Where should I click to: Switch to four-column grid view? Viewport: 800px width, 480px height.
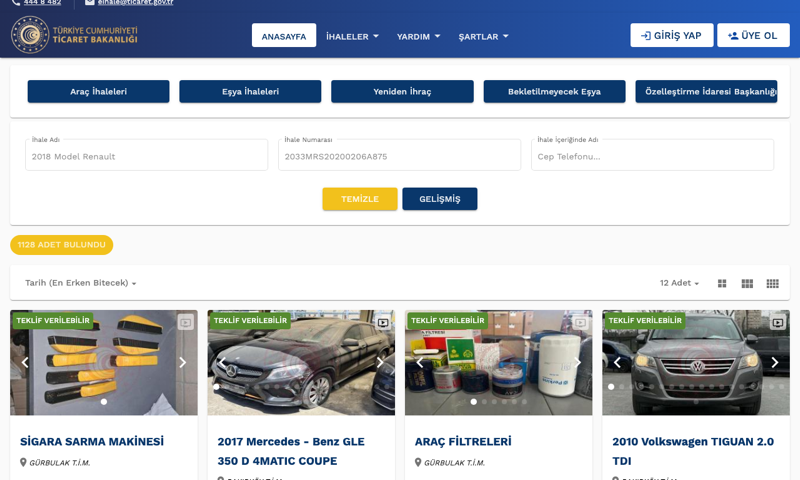[772, 284]
